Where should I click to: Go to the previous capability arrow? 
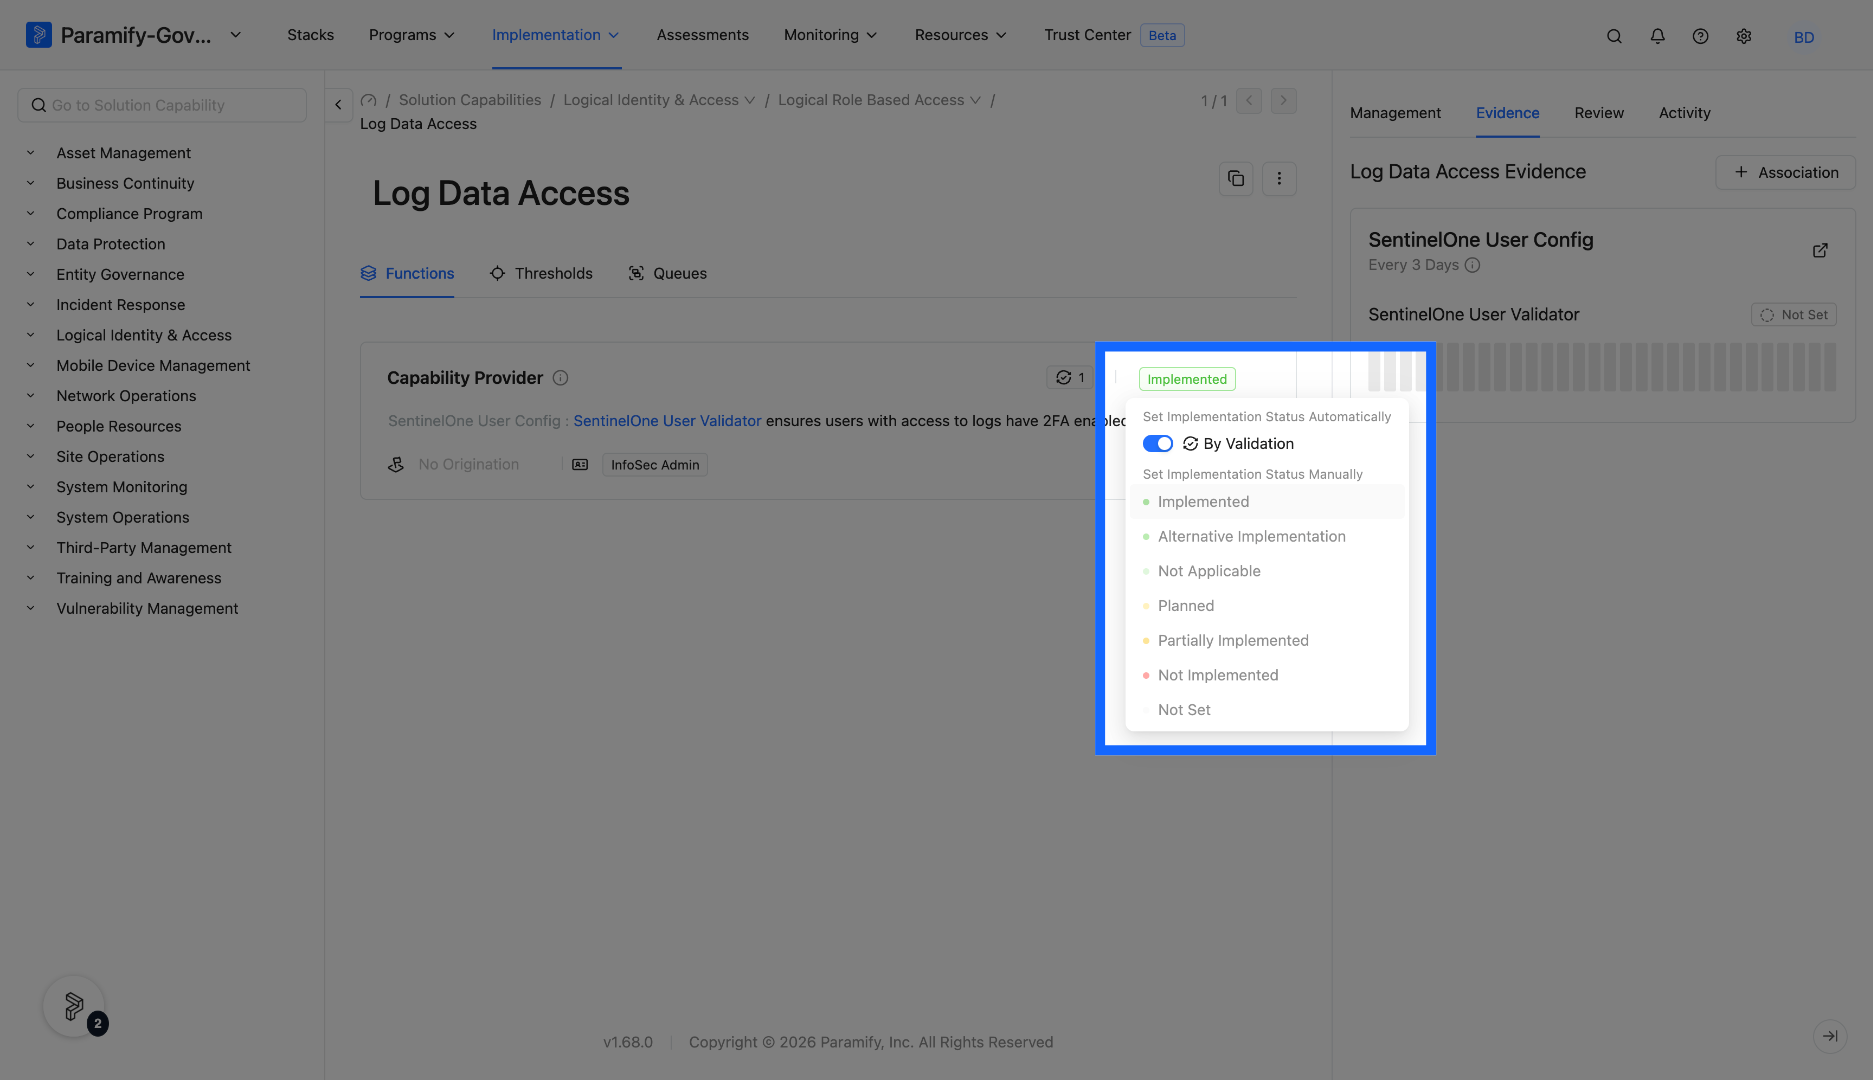pyautogui.click(x=1249, y=100)
